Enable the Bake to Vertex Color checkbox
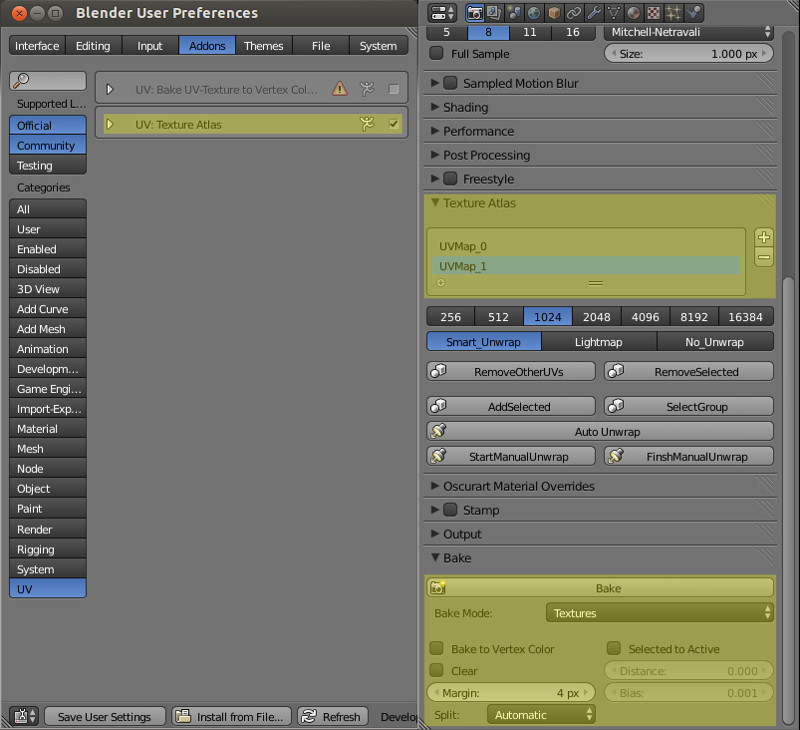This screenshot has height=730, width=800. point(437,649)
